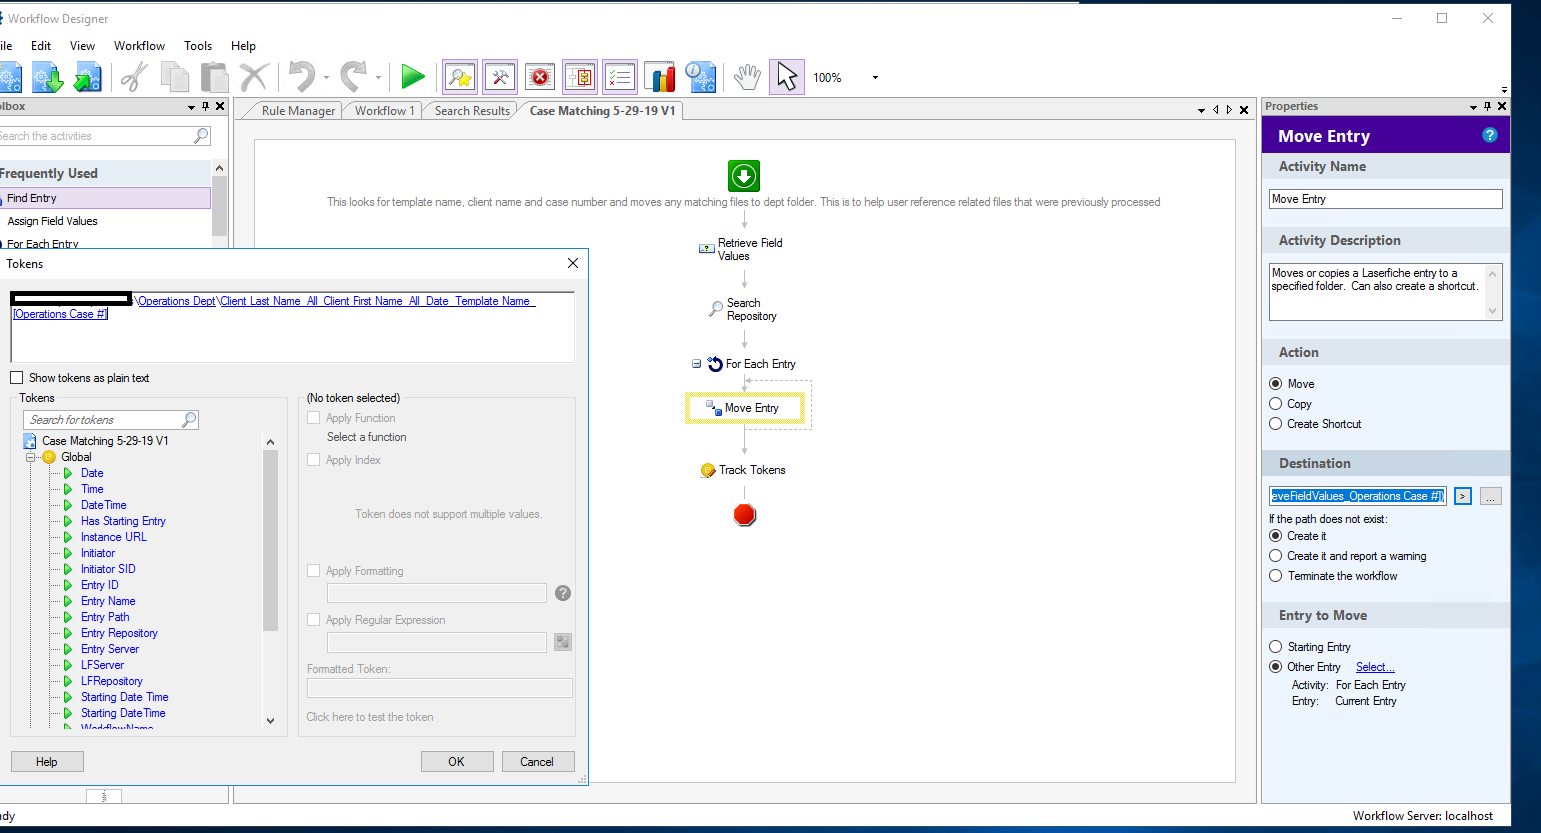Open the zoom percentage dropdown
Viewport: 1541px width, 833px height.
click(875, 78)
